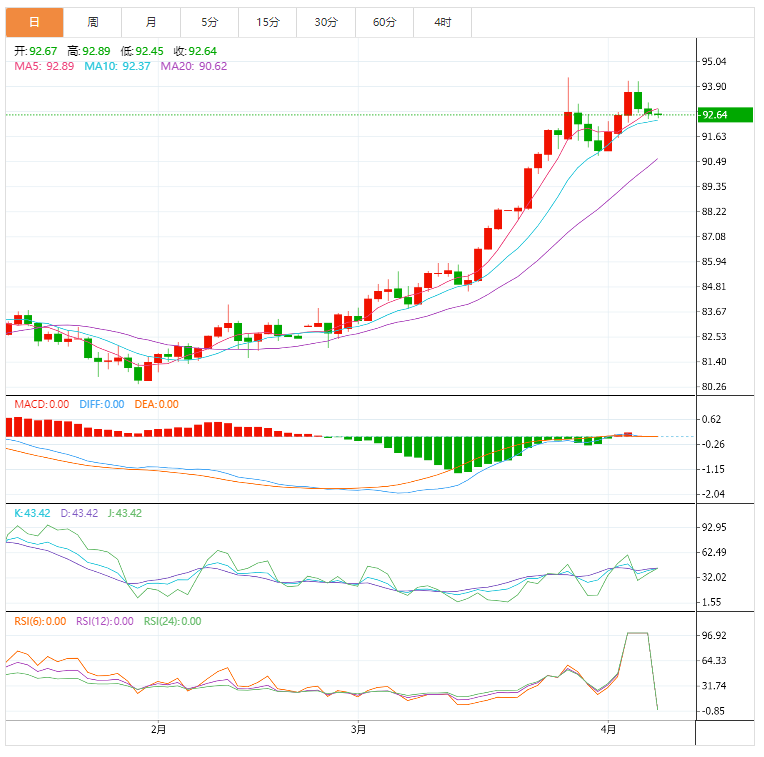
Task: Click the MA10: 92.37 legend label
Action: point(117,66)
